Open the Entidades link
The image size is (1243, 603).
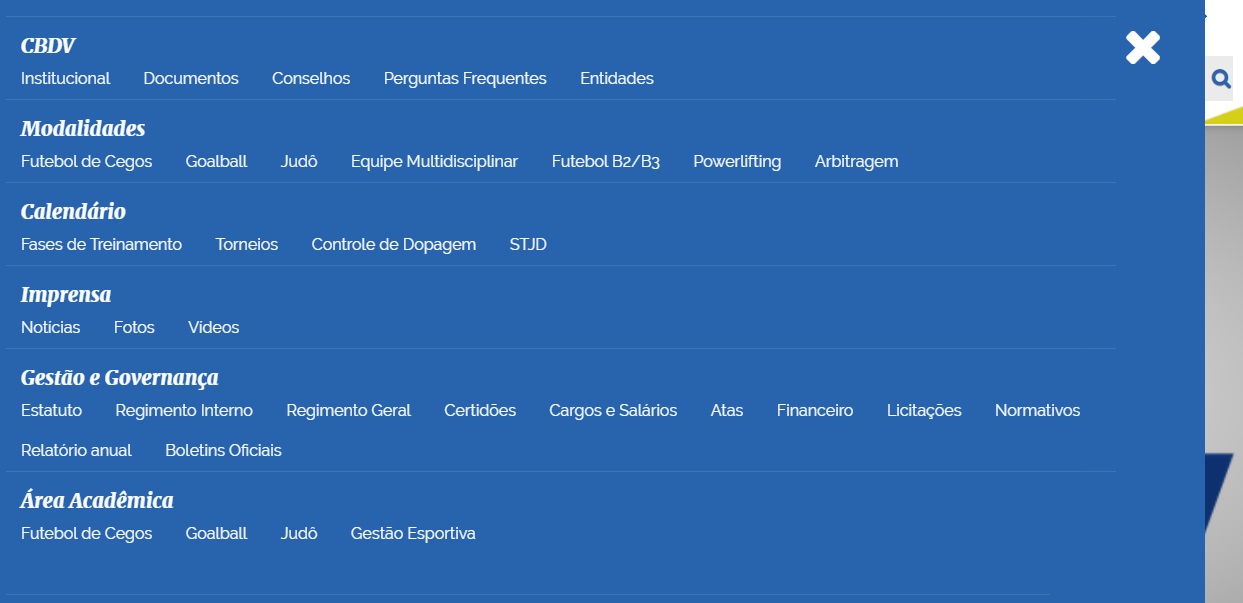coord(617,78)
